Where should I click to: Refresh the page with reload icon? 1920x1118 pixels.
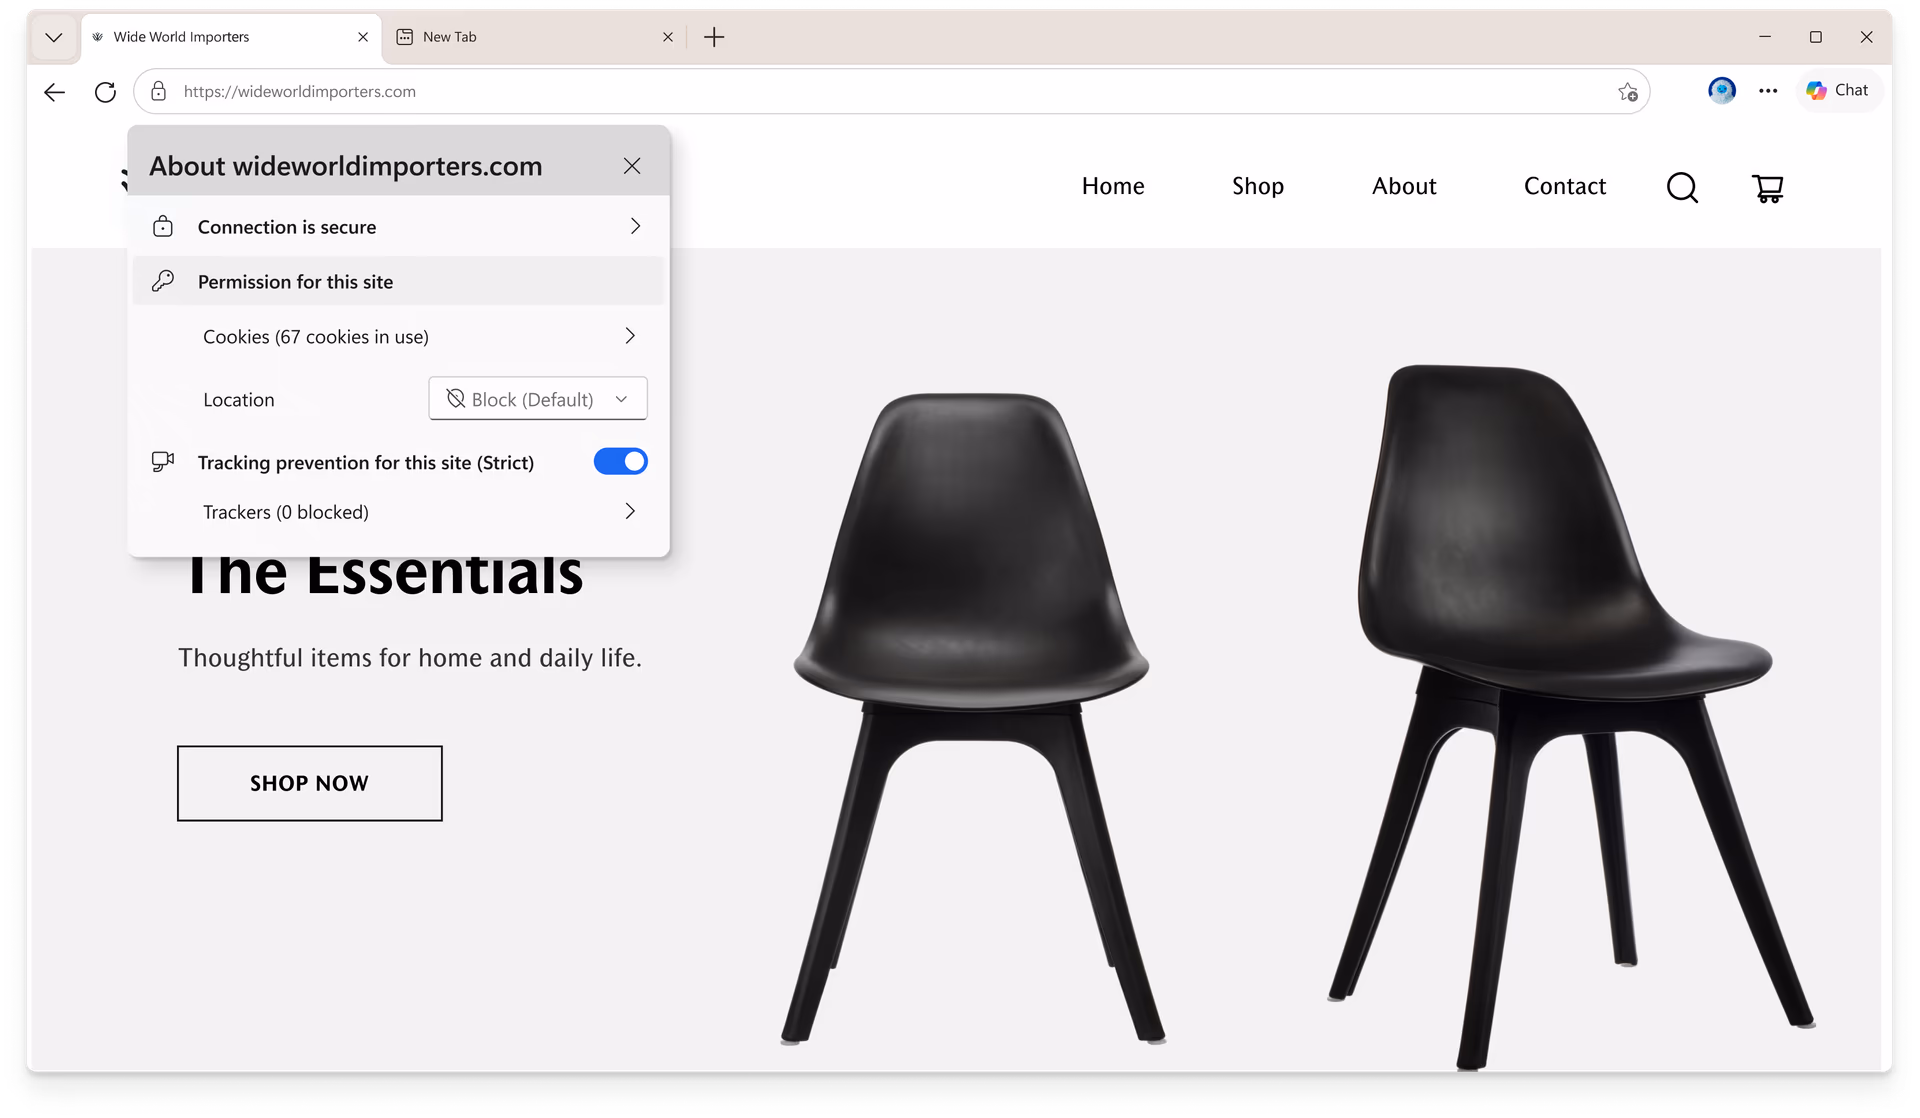pyautogui.click(x=105, y=92)
